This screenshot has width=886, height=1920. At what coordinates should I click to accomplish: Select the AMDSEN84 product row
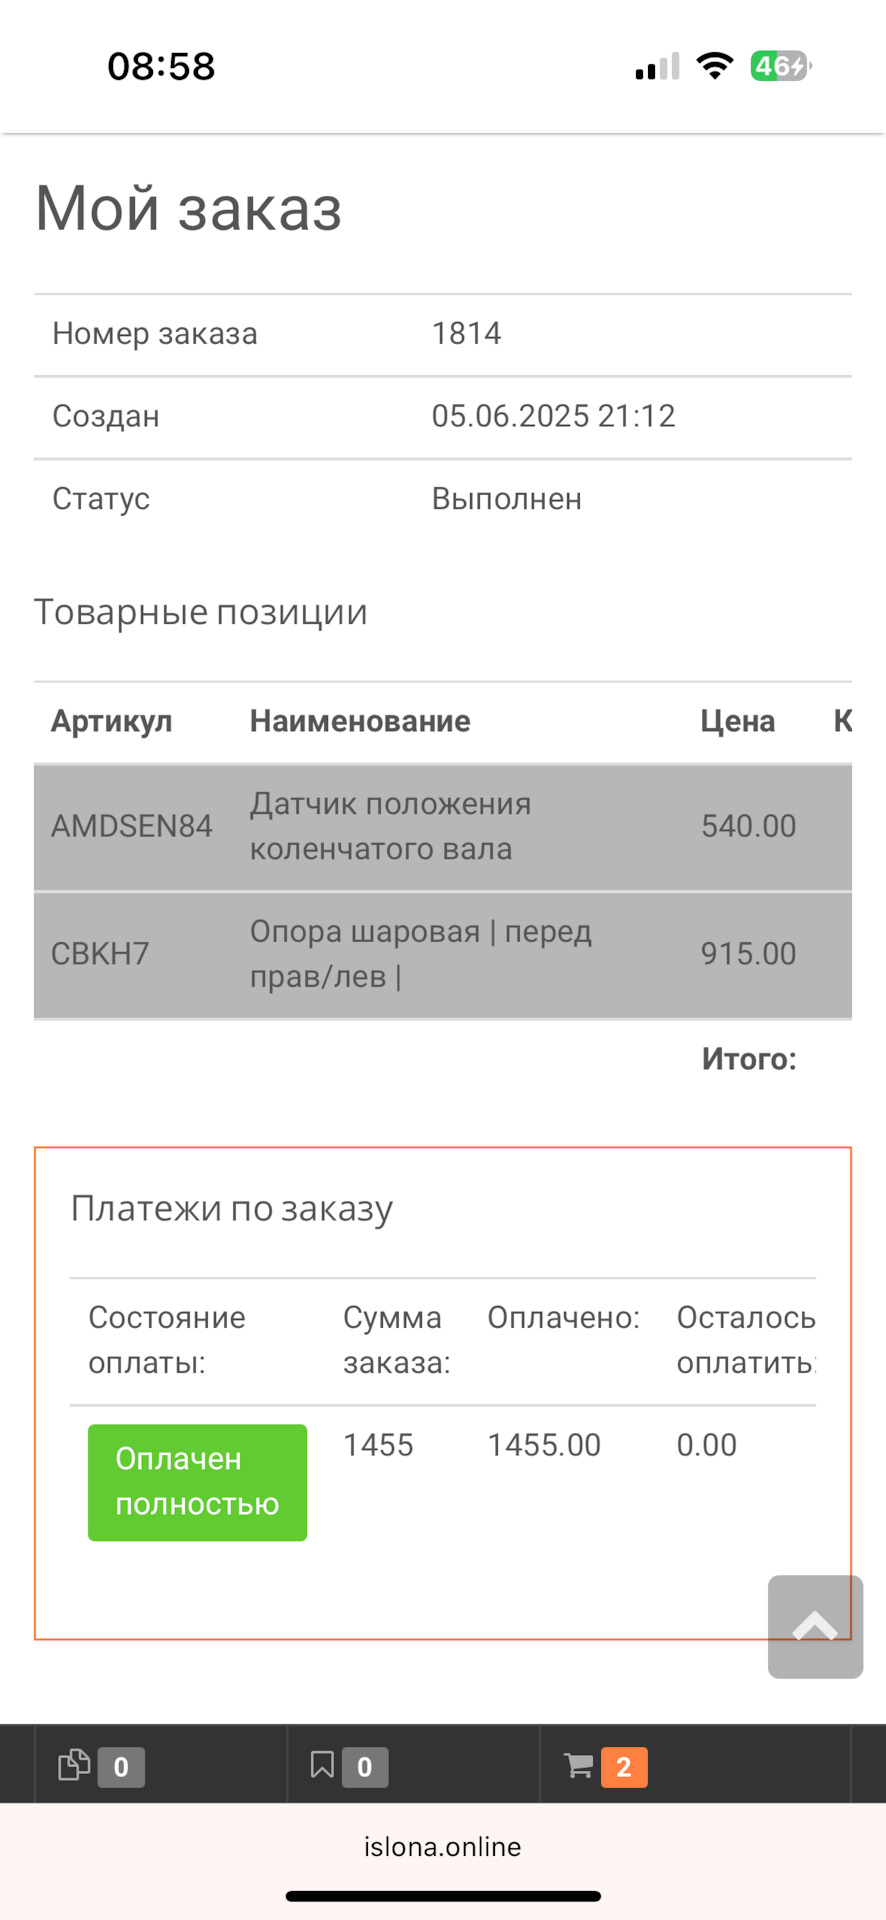tap(442, 827)
